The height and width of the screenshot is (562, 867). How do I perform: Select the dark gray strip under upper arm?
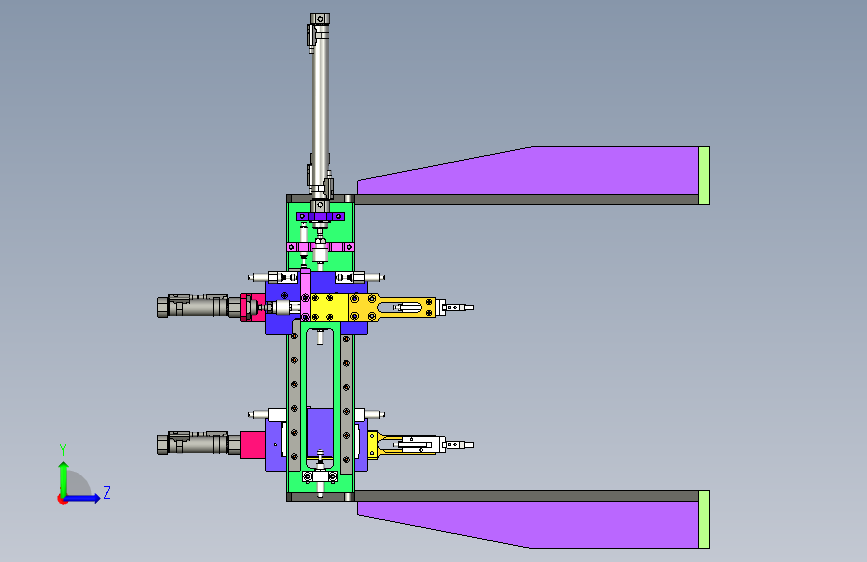click(x=526, y=200)
